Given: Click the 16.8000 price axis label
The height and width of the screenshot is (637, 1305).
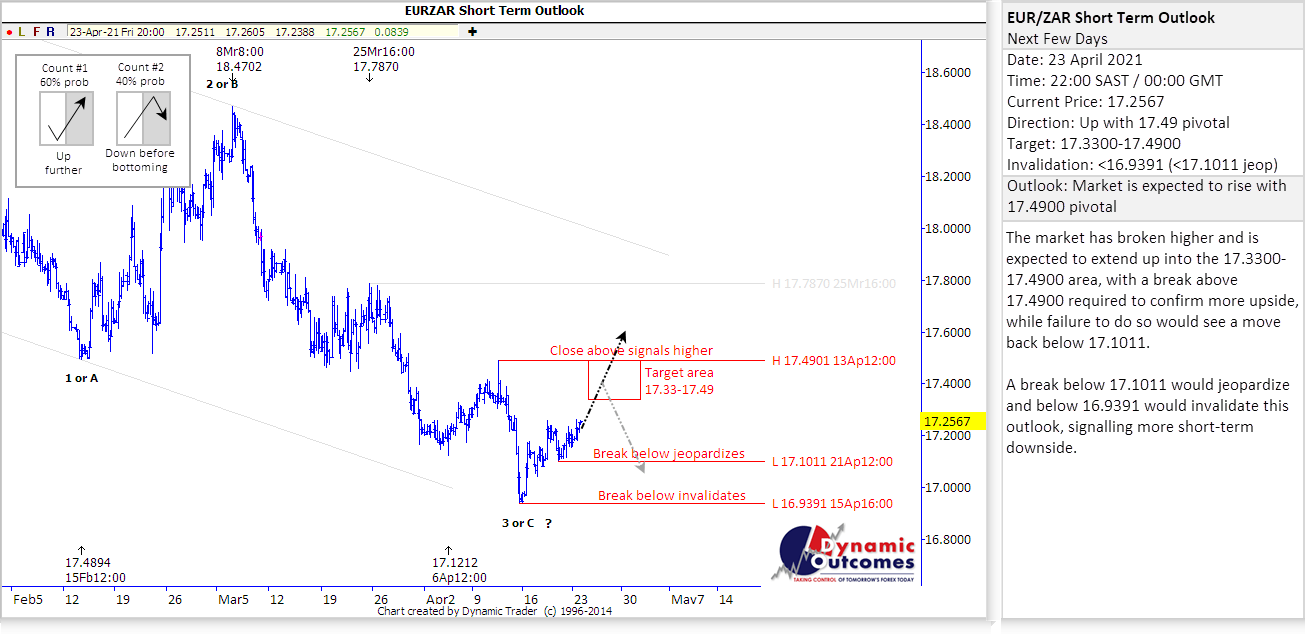Looking at the screenshot, I should tap(947, 540).
